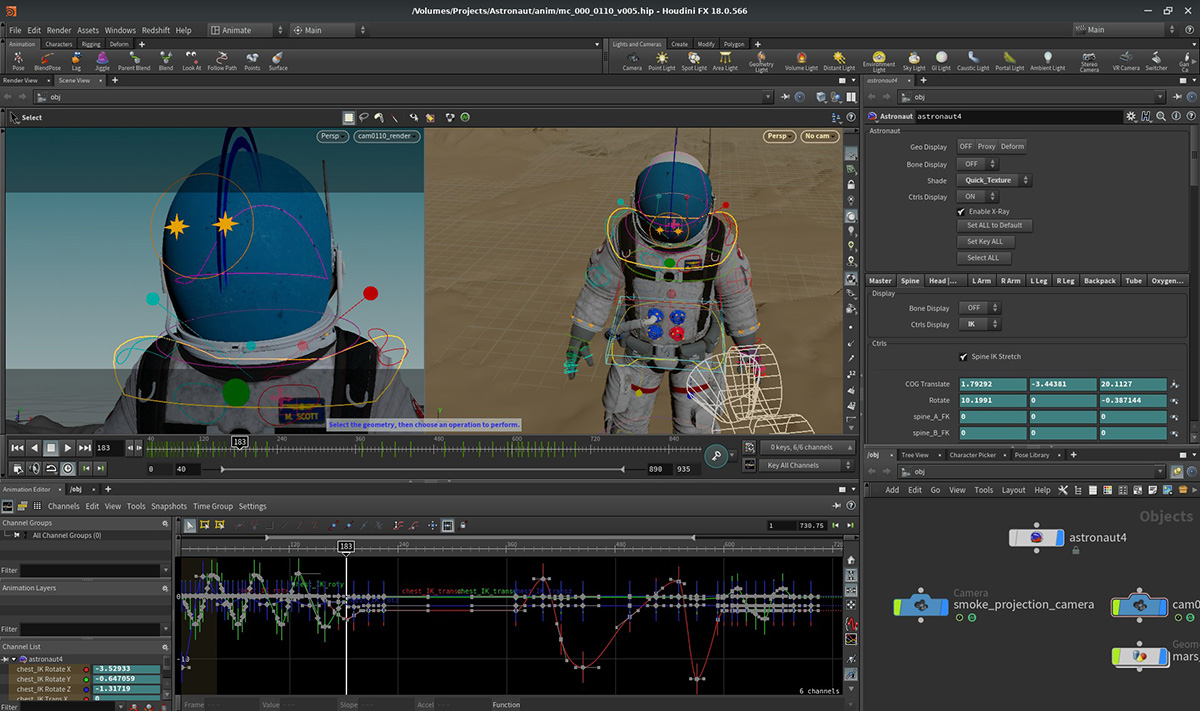Click the COG Translate X value field
The height and width of the screenshot is (711, 1200).
(992, 384)
